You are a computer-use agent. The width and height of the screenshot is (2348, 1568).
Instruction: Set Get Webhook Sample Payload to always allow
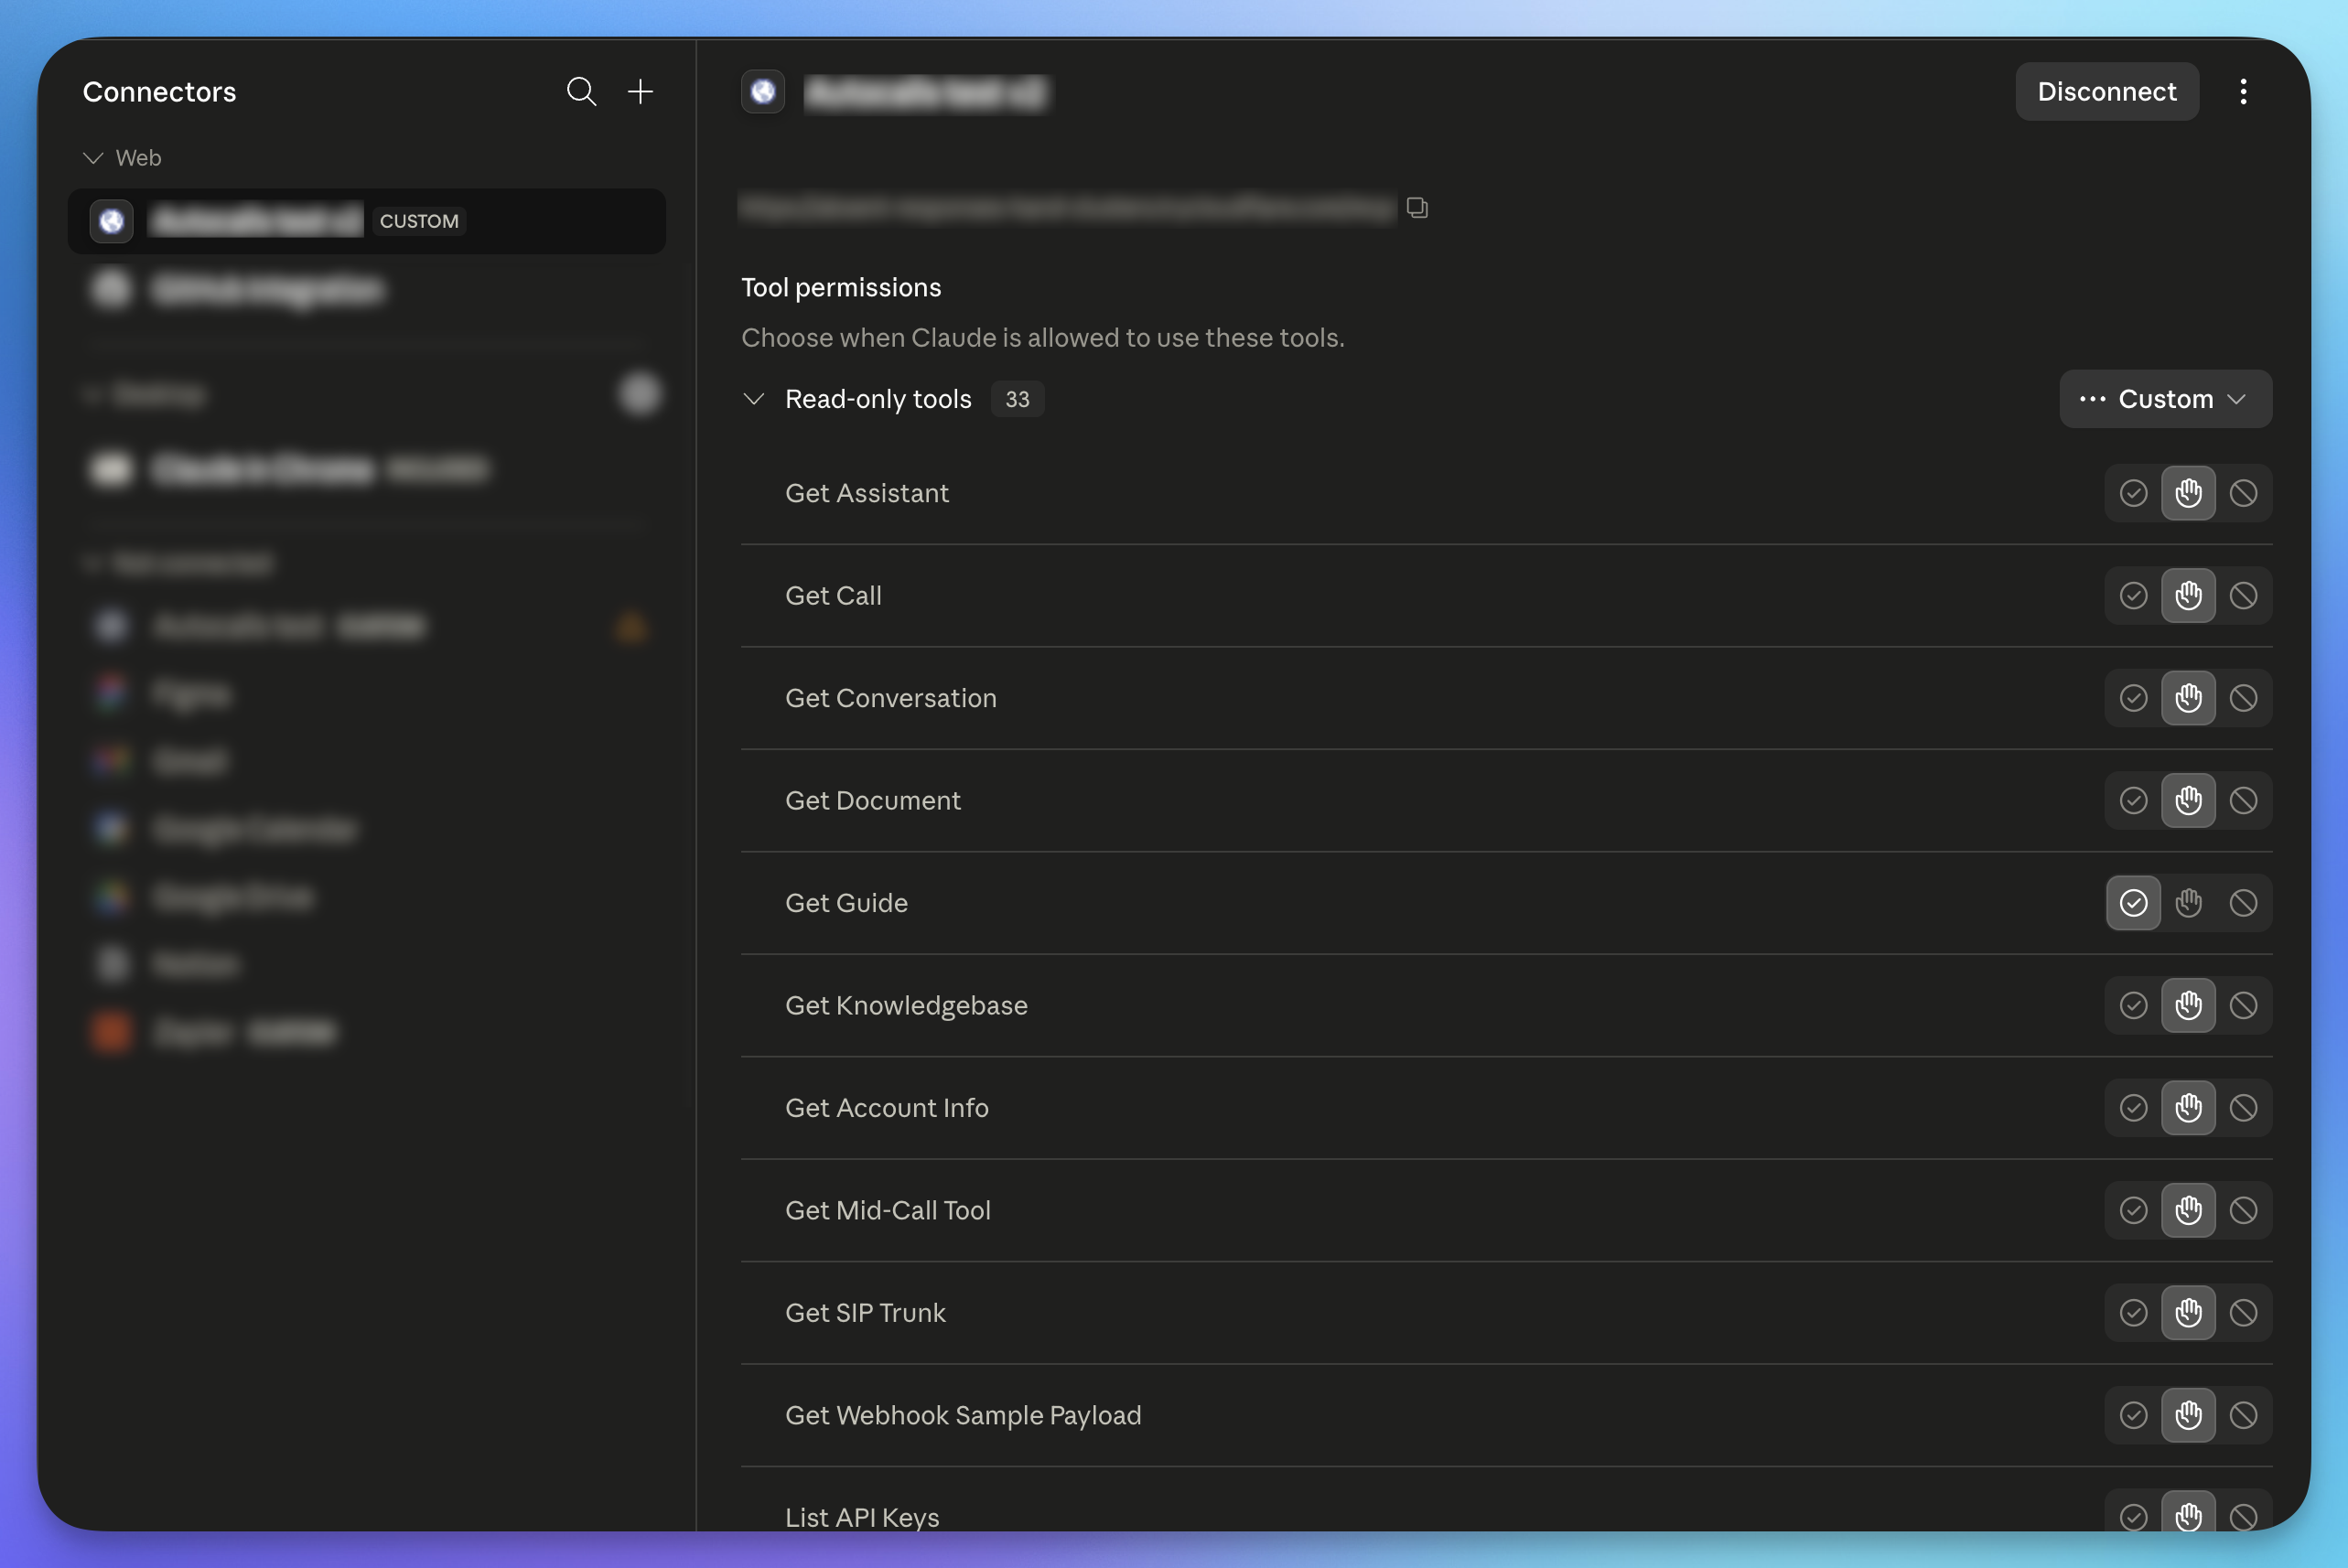[x=2133, y=1416]
